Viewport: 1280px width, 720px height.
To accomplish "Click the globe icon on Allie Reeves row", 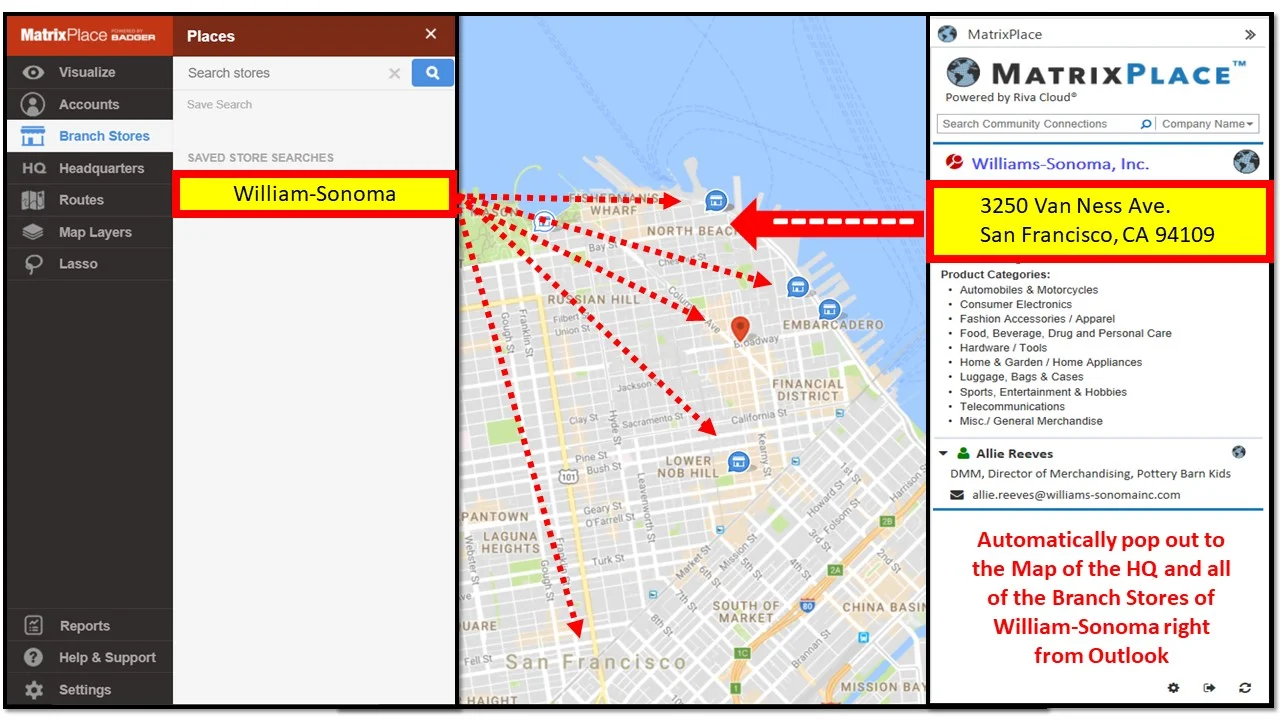I will tap(1239, 452).
